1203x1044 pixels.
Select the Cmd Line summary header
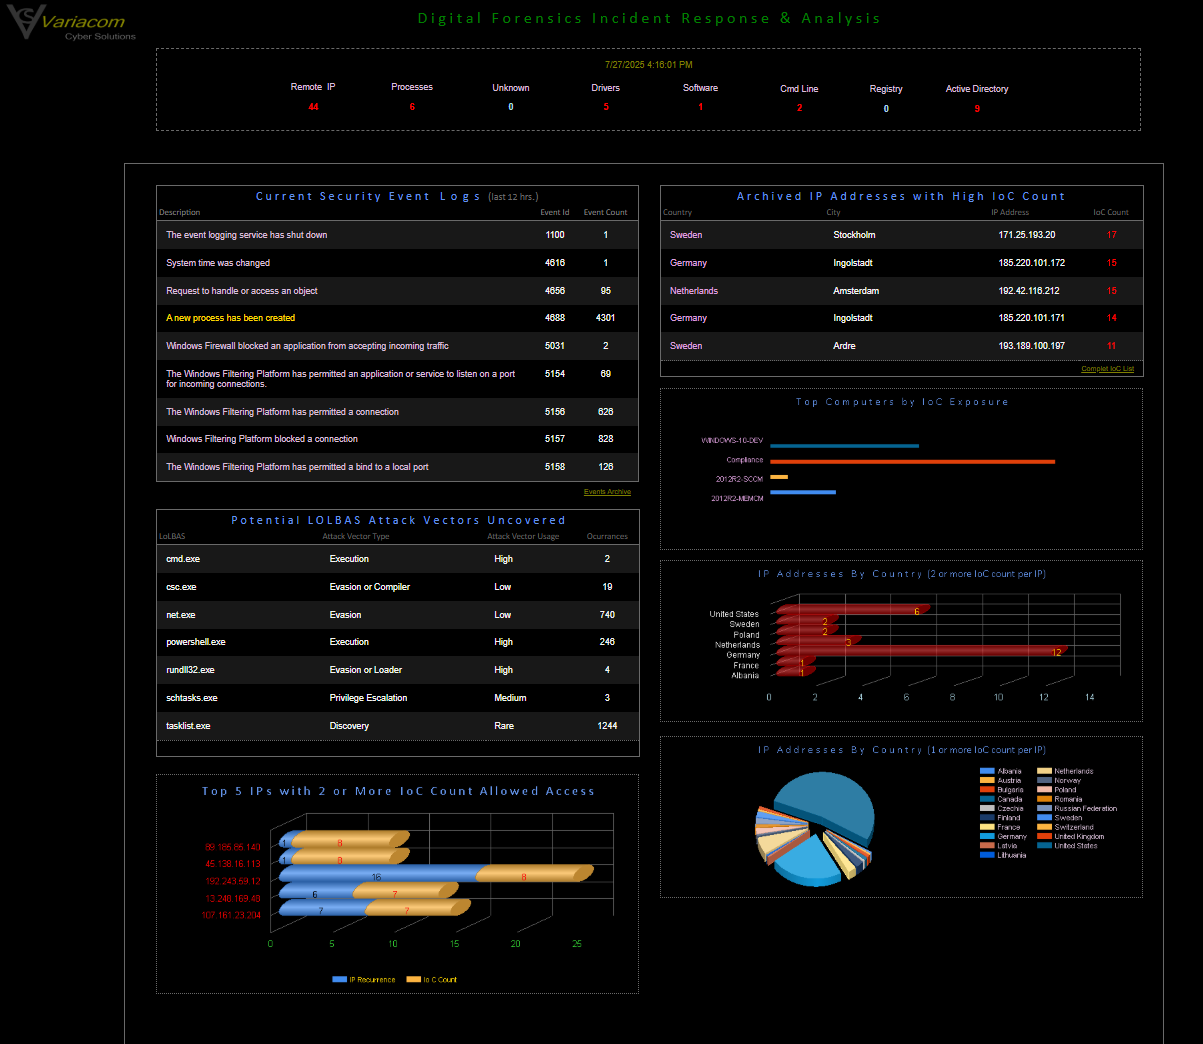tap(799, 89)
